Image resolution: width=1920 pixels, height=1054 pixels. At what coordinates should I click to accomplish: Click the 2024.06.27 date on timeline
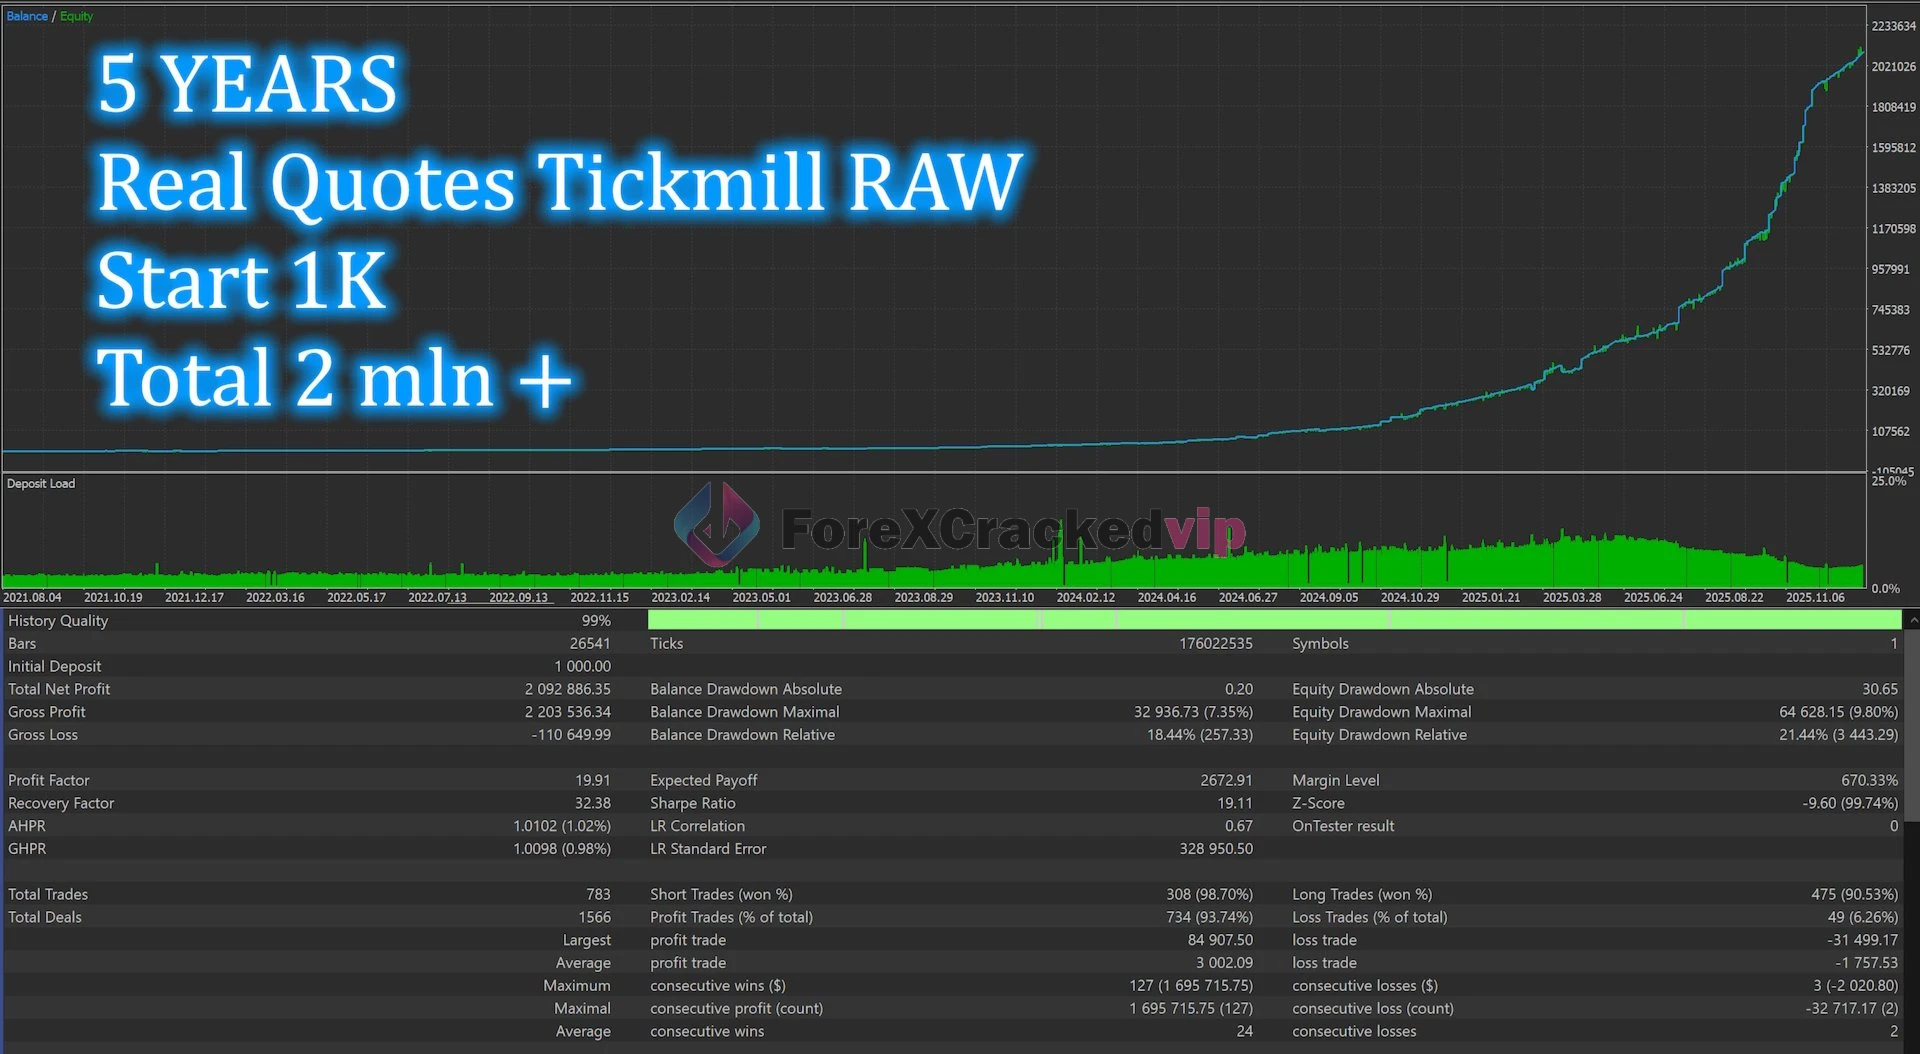point(1248,598)
